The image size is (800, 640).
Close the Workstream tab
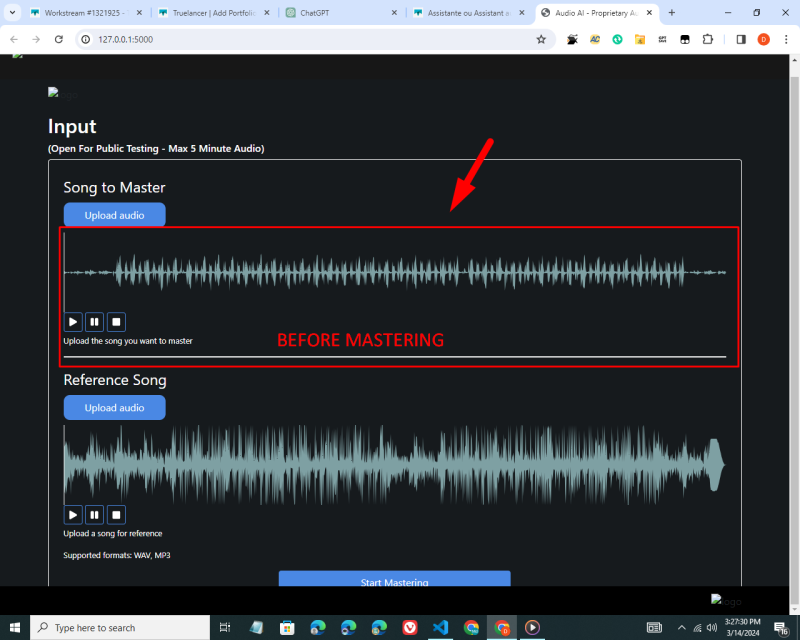pos(139,13)
